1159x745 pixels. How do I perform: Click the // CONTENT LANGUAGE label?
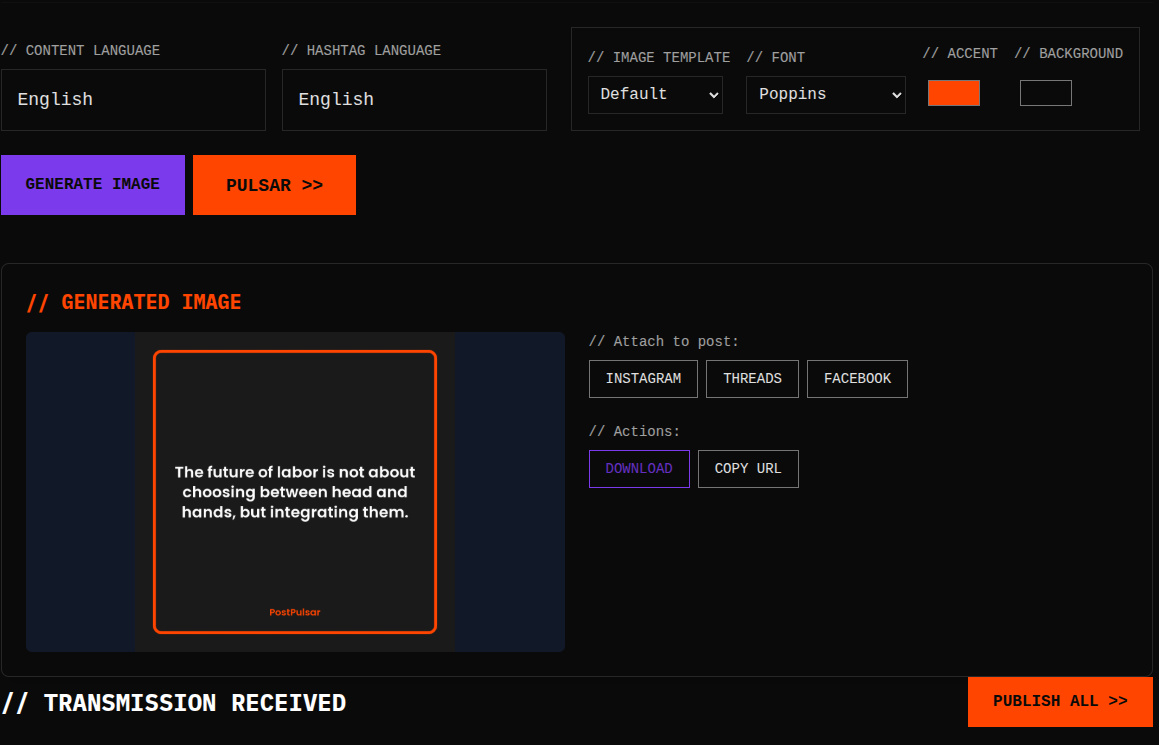pyautogui.click(x=81, y=50)
